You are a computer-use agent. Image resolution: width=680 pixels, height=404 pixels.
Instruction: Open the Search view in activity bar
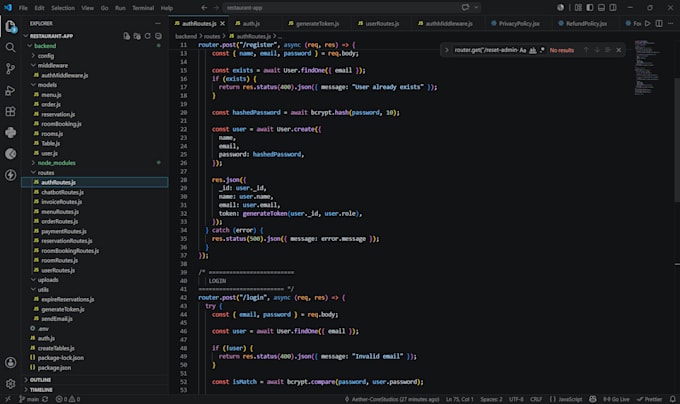pos(10,48)
